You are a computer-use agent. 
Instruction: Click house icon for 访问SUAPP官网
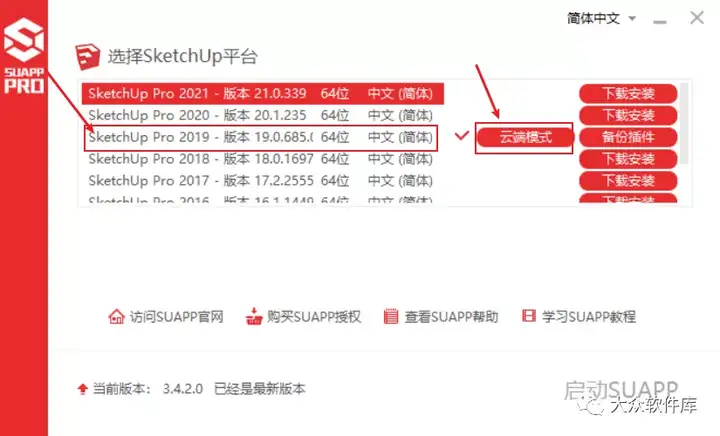116,316
